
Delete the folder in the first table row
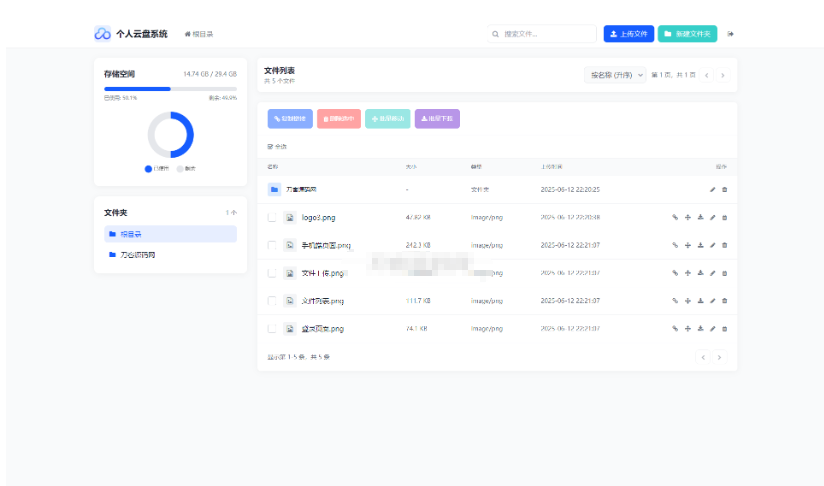click(x=725, y=189)
